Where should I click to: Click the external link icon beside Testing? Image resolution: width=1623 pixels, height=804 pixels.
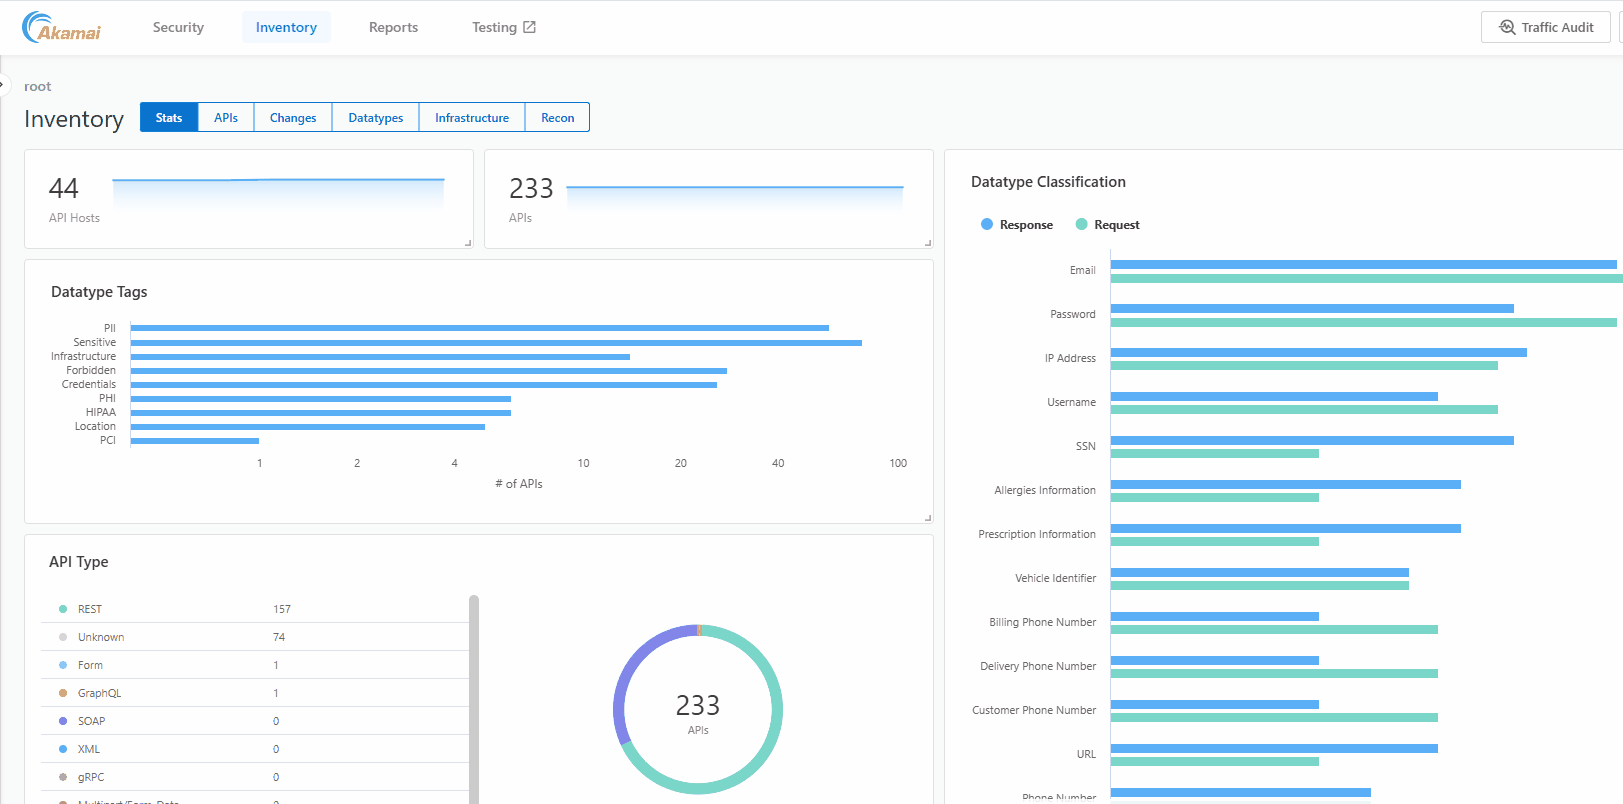click(530, 27)
